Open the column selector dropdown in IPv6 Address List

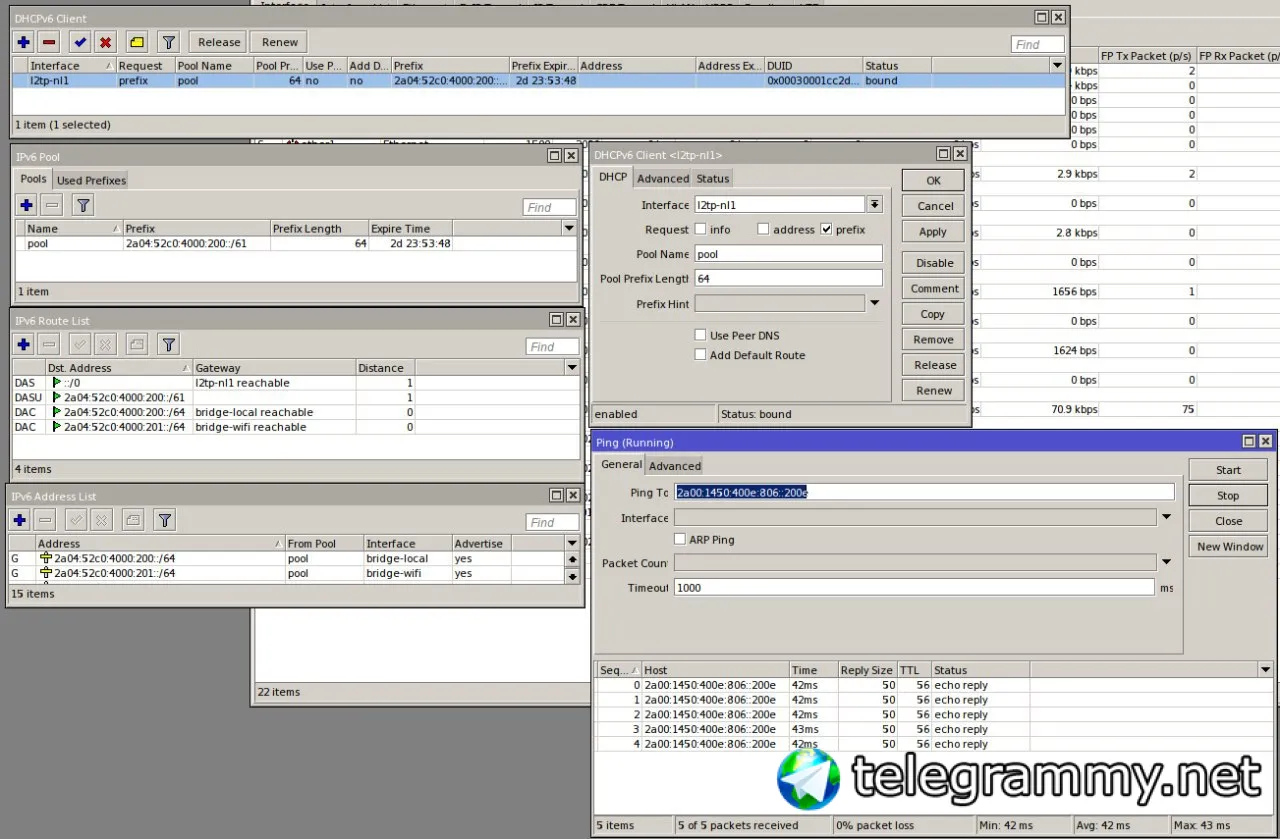coord(572,544)
